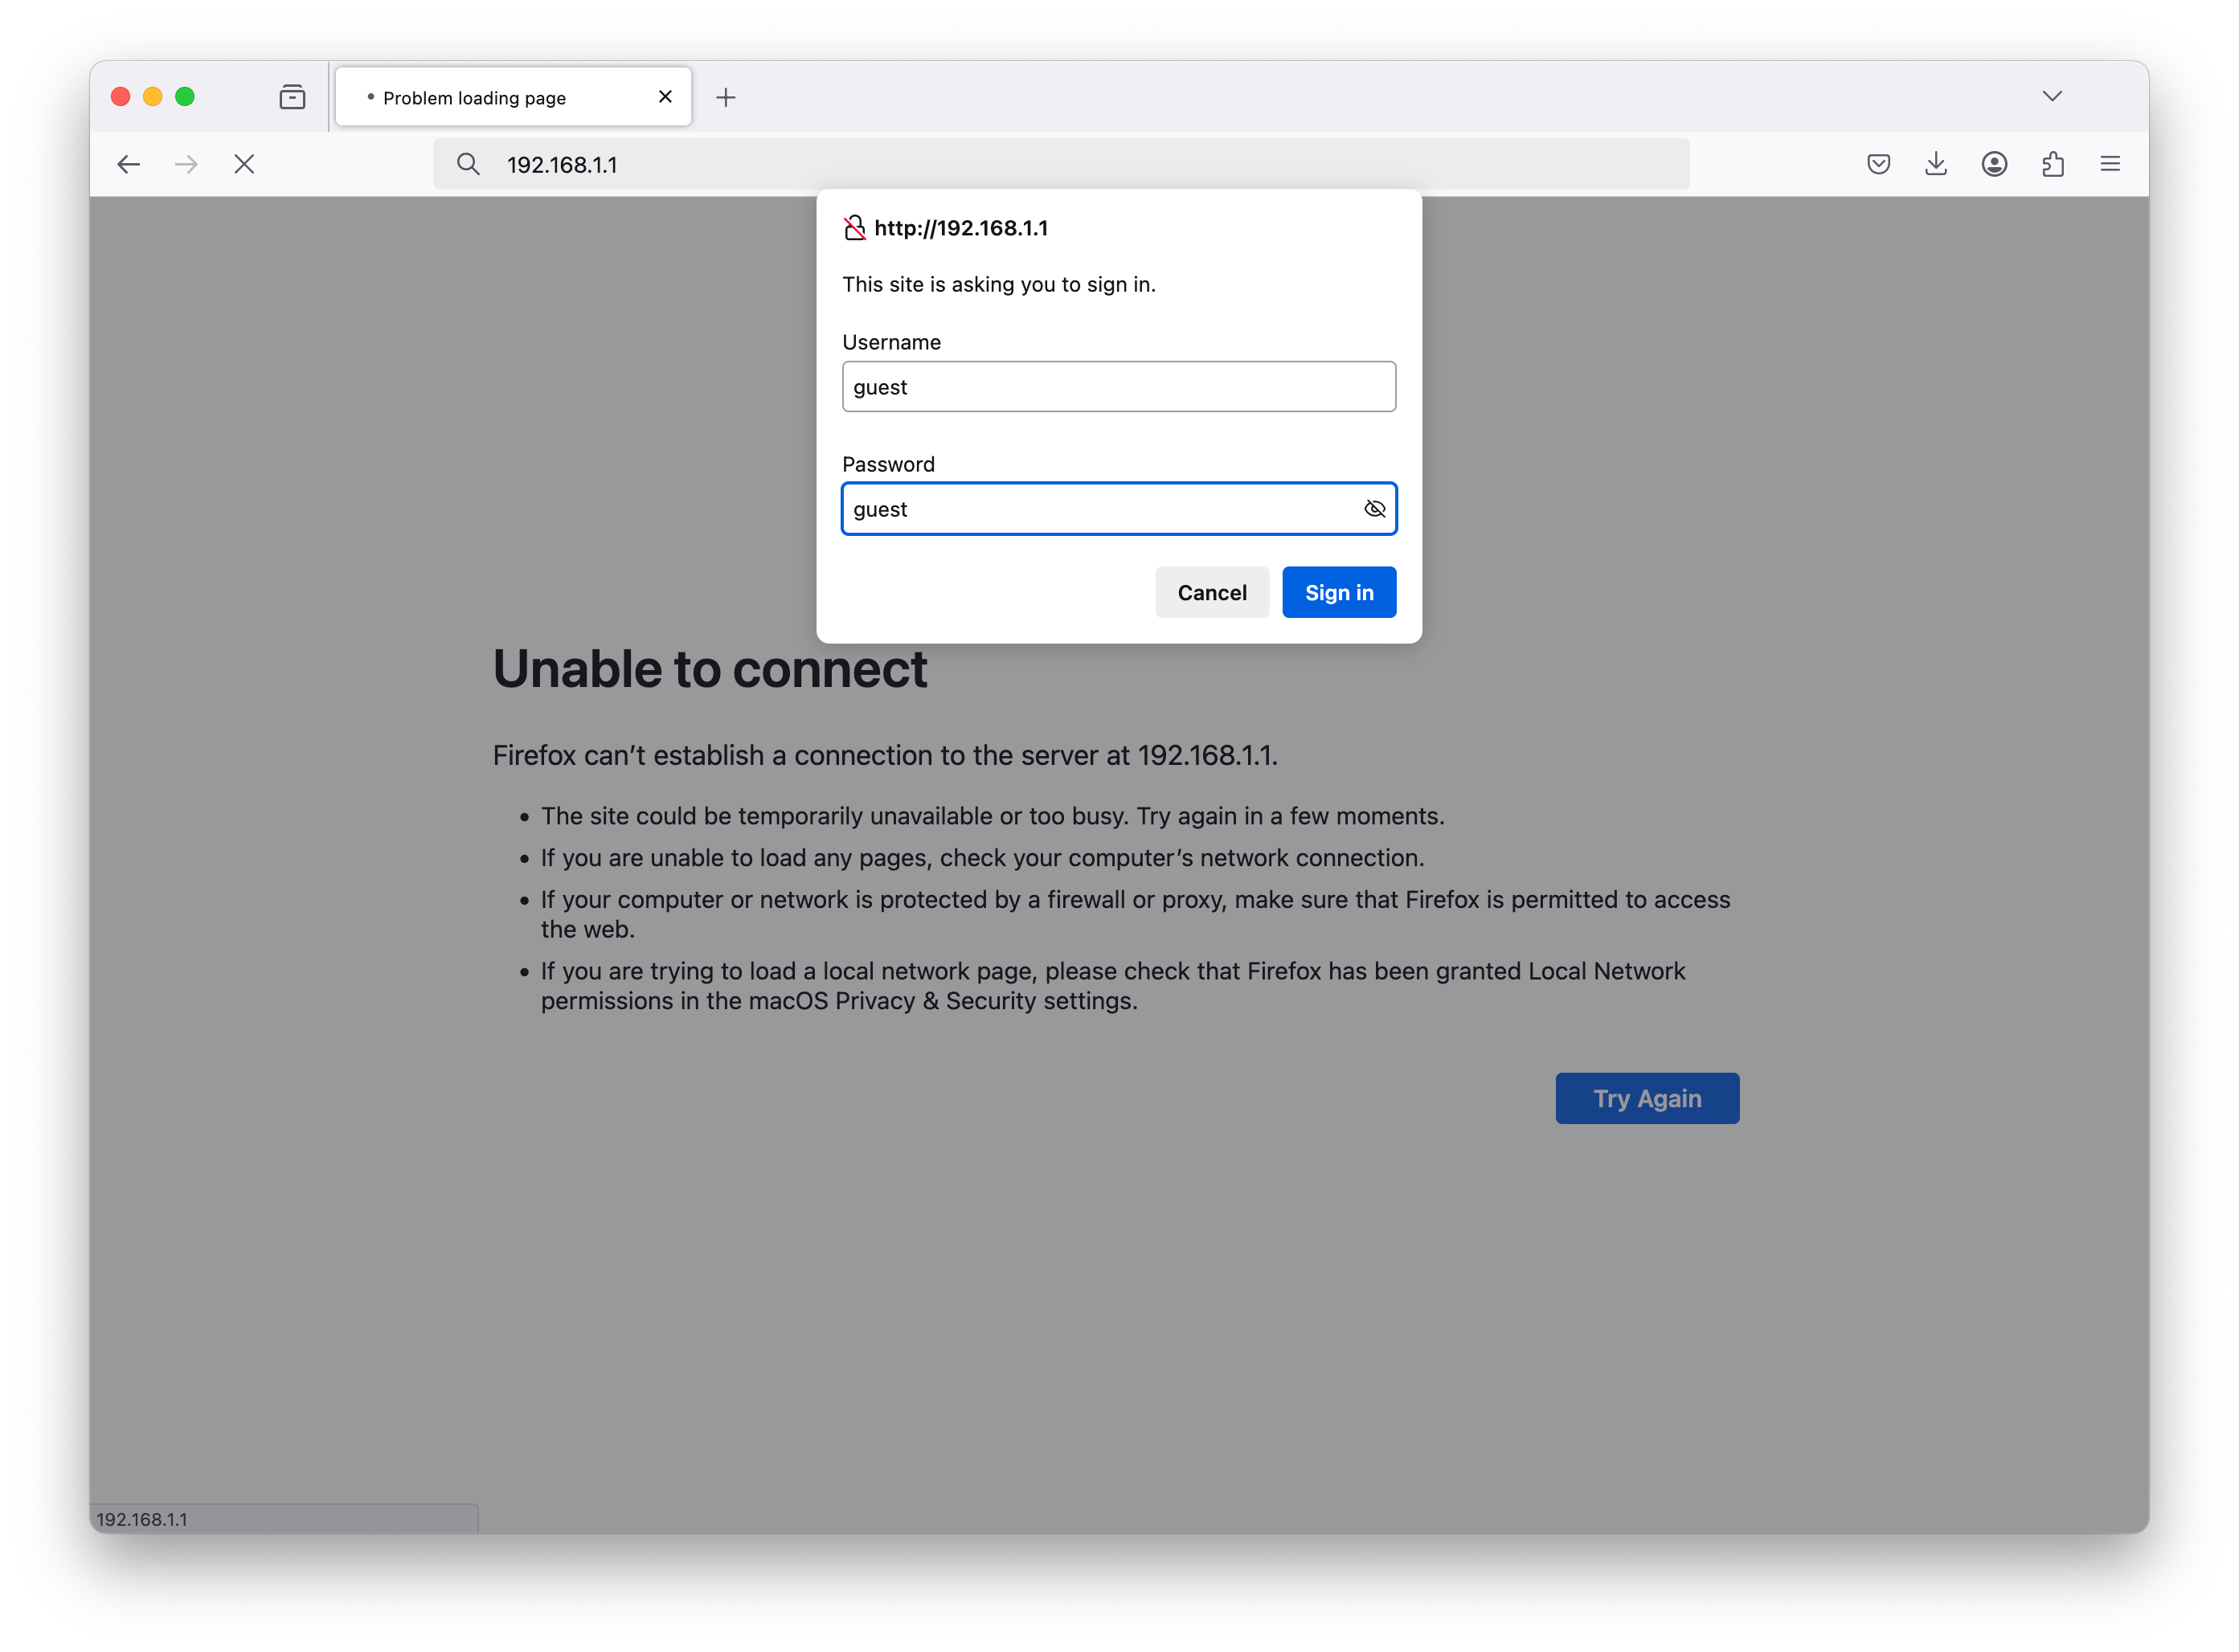Click the status bar 192.168.1.1 text

[142, 1519]
